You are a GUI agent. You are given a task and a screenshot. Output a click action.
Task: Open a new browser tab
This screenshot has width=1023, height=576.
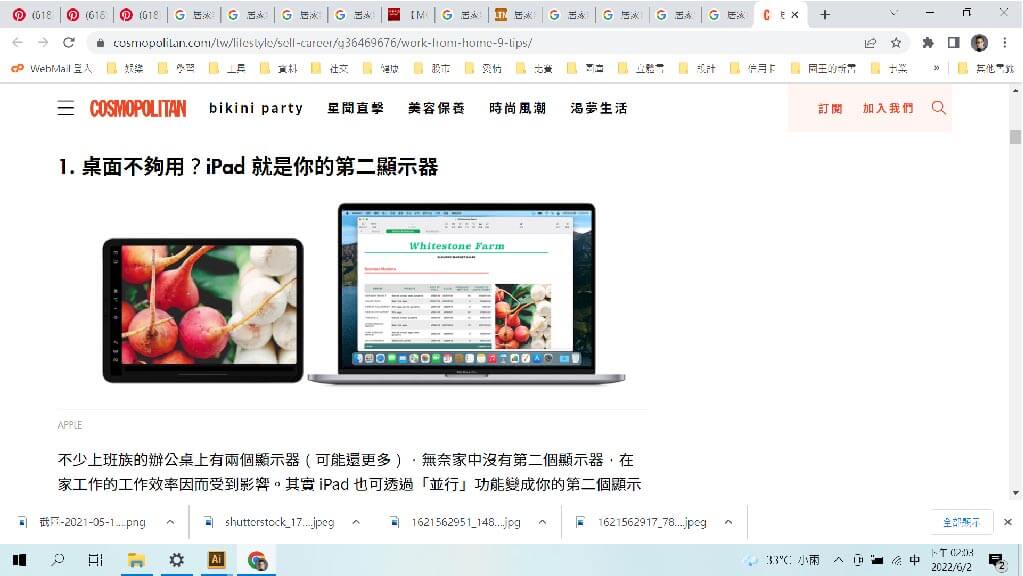(825, 15)
